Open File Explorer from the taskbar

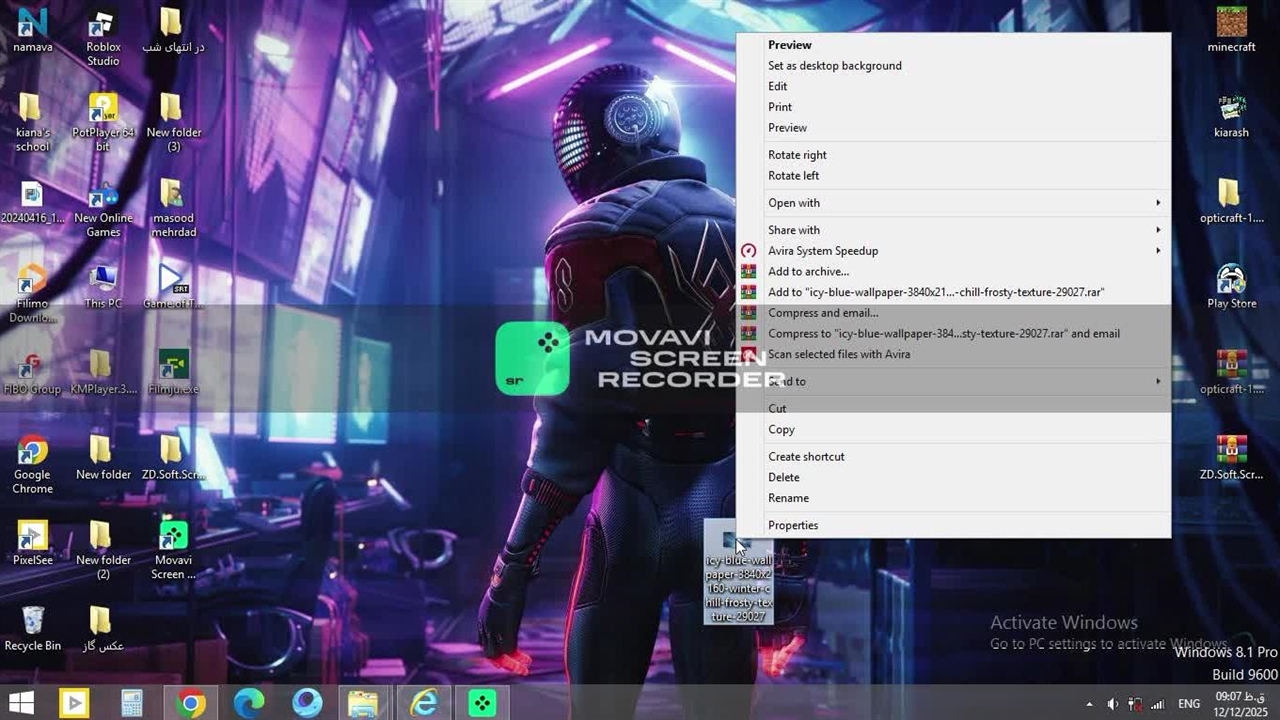click(362, 703)
